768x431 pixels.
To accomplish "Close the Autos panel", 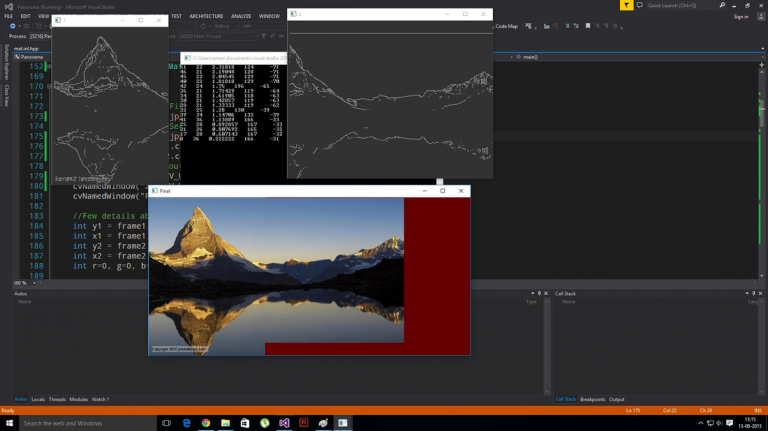I will click(546, 293).
